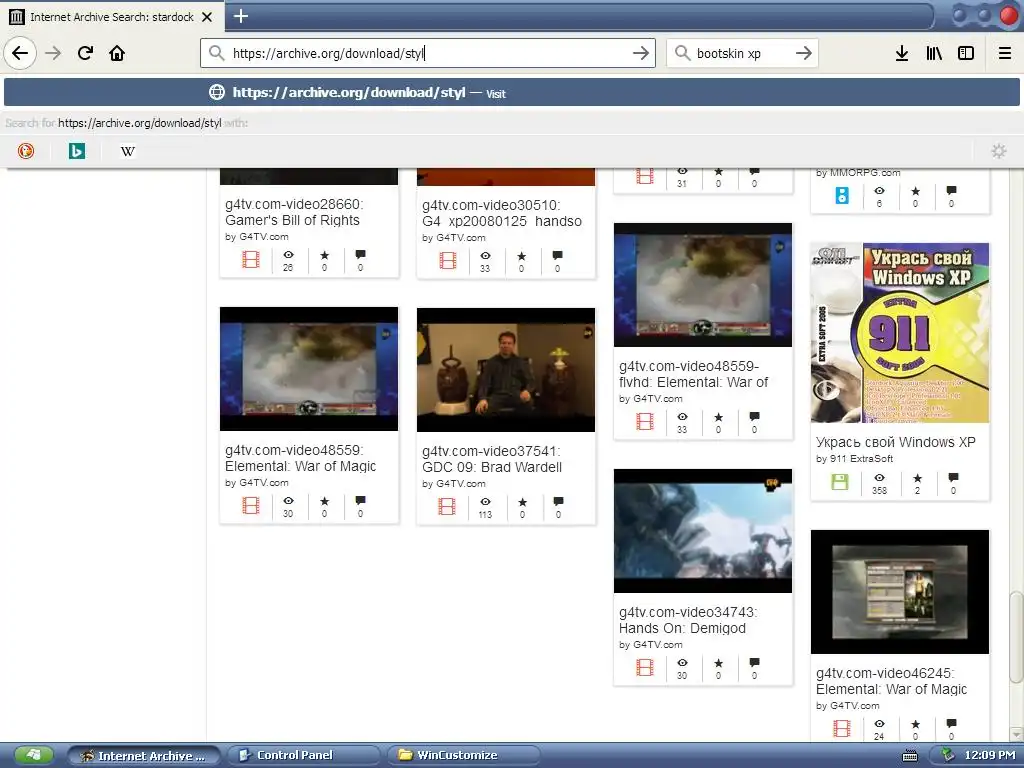Click MMORPG.com author text

tap(865, 173)
